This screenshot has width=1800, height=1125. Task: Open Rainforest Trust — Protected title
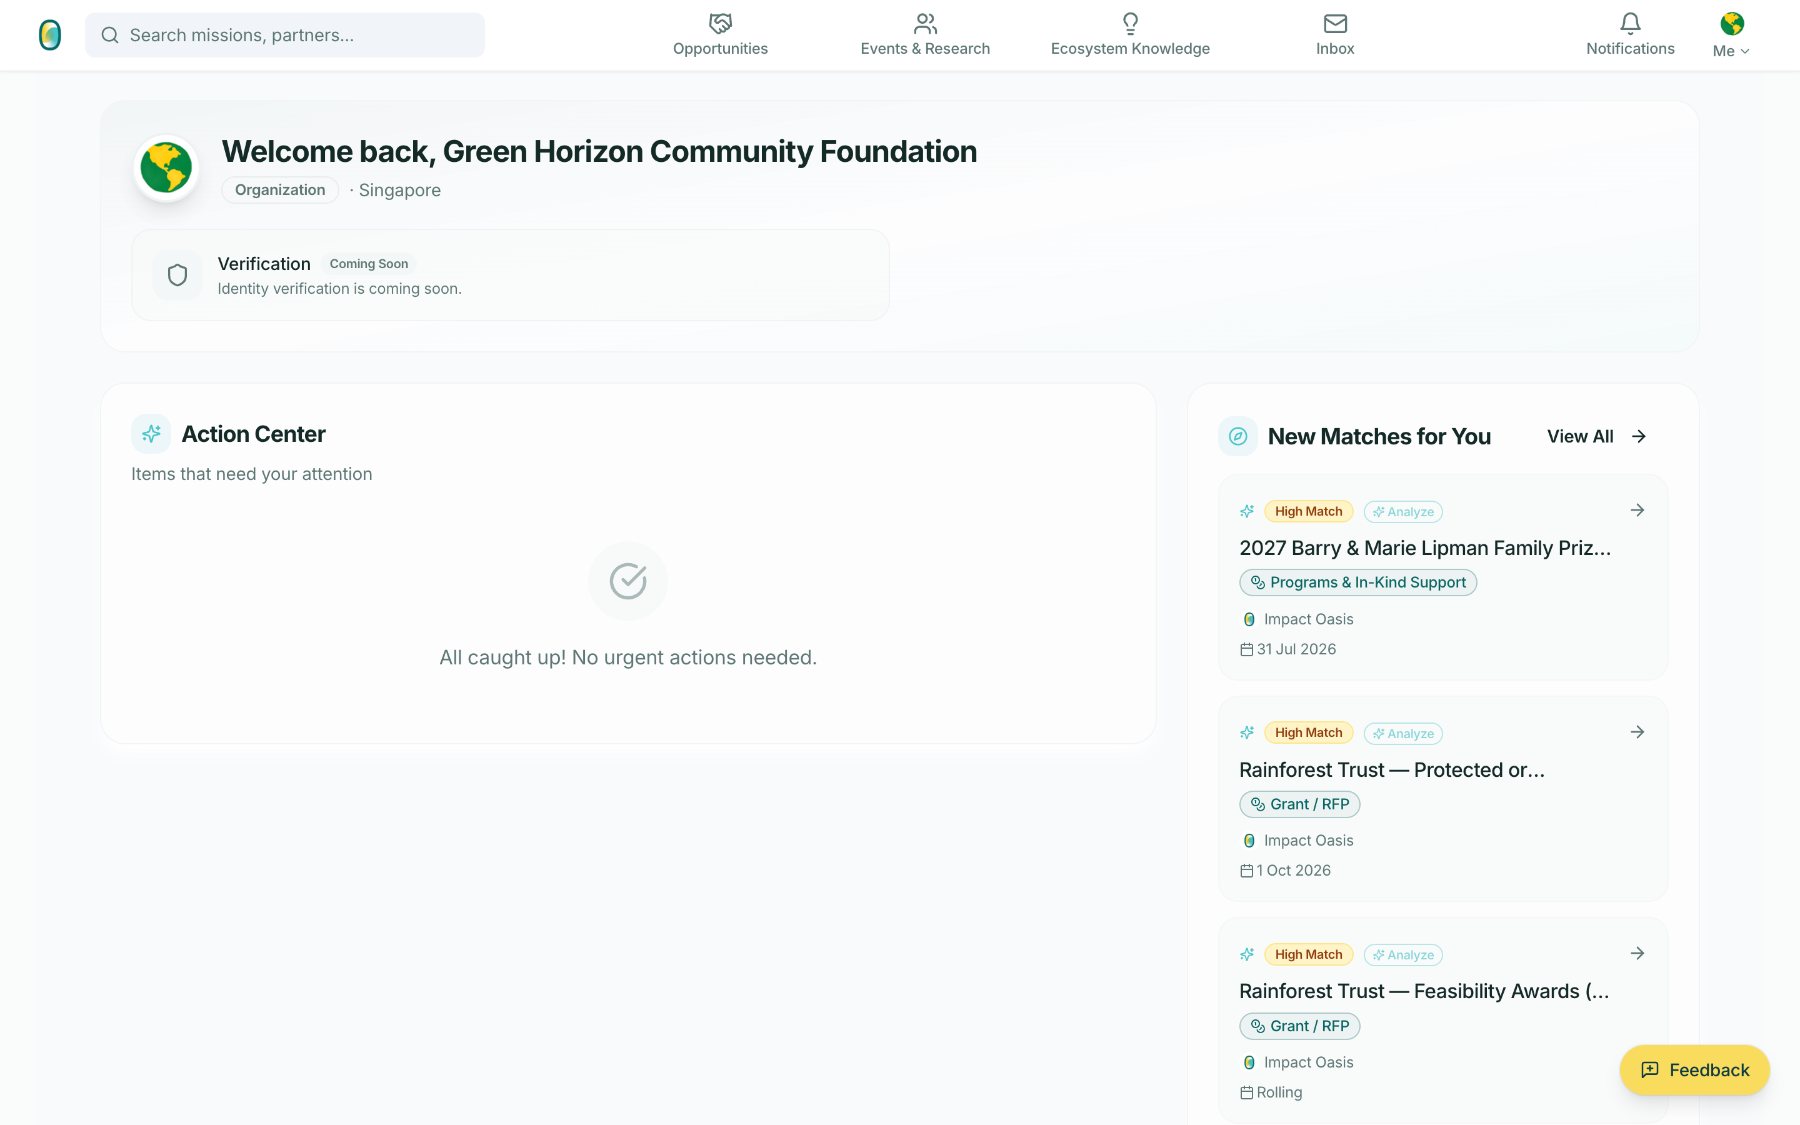(x=1392, y=770)
